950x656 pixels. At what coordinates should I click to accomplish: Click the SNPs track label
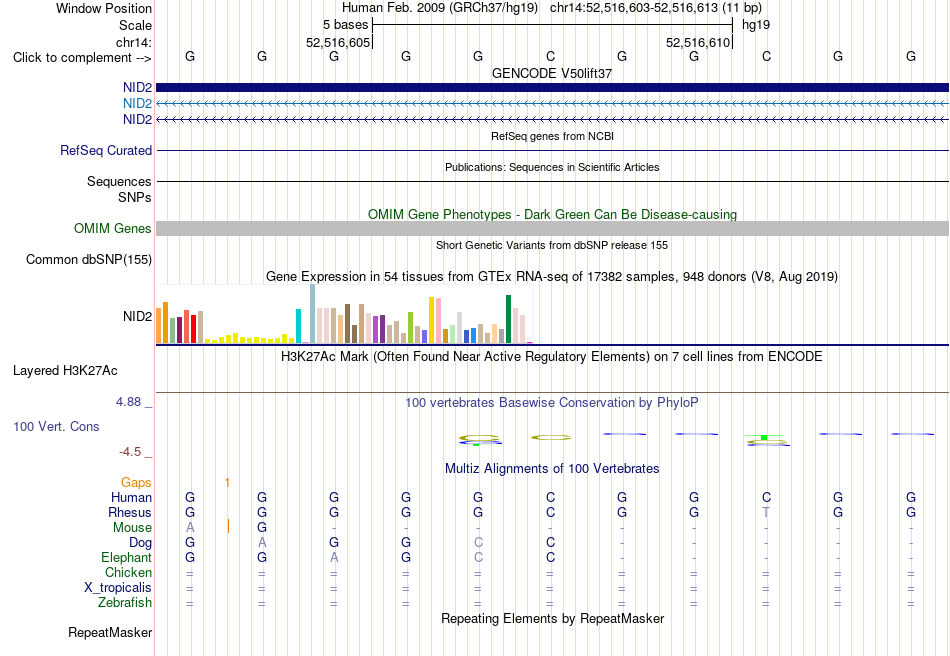[135, 197]
